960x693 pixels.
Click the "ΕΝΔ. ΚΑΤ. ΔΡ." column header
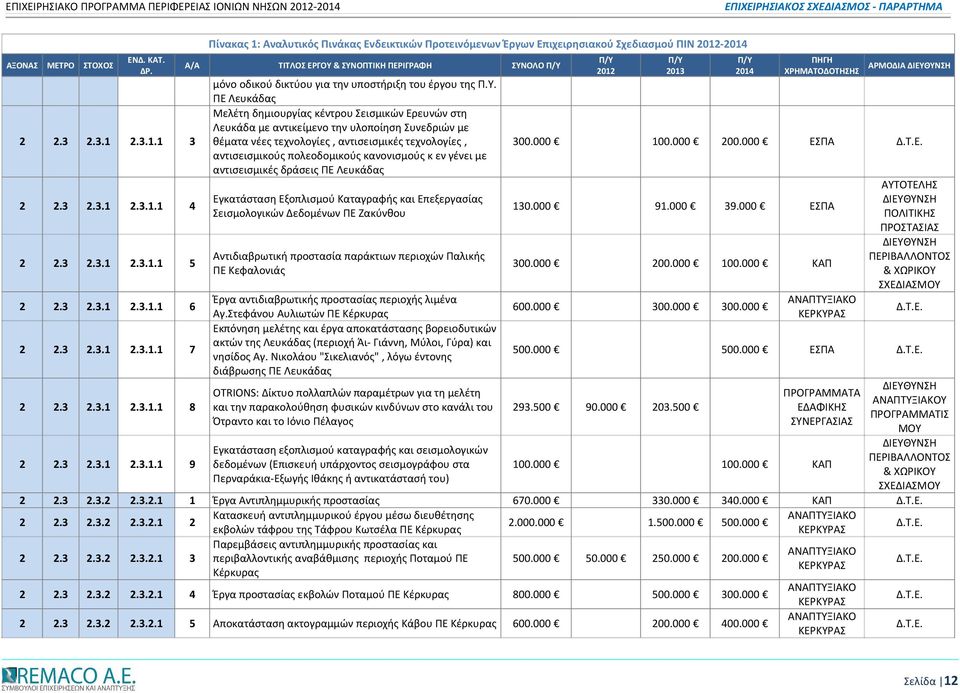[x=146, y=66]
